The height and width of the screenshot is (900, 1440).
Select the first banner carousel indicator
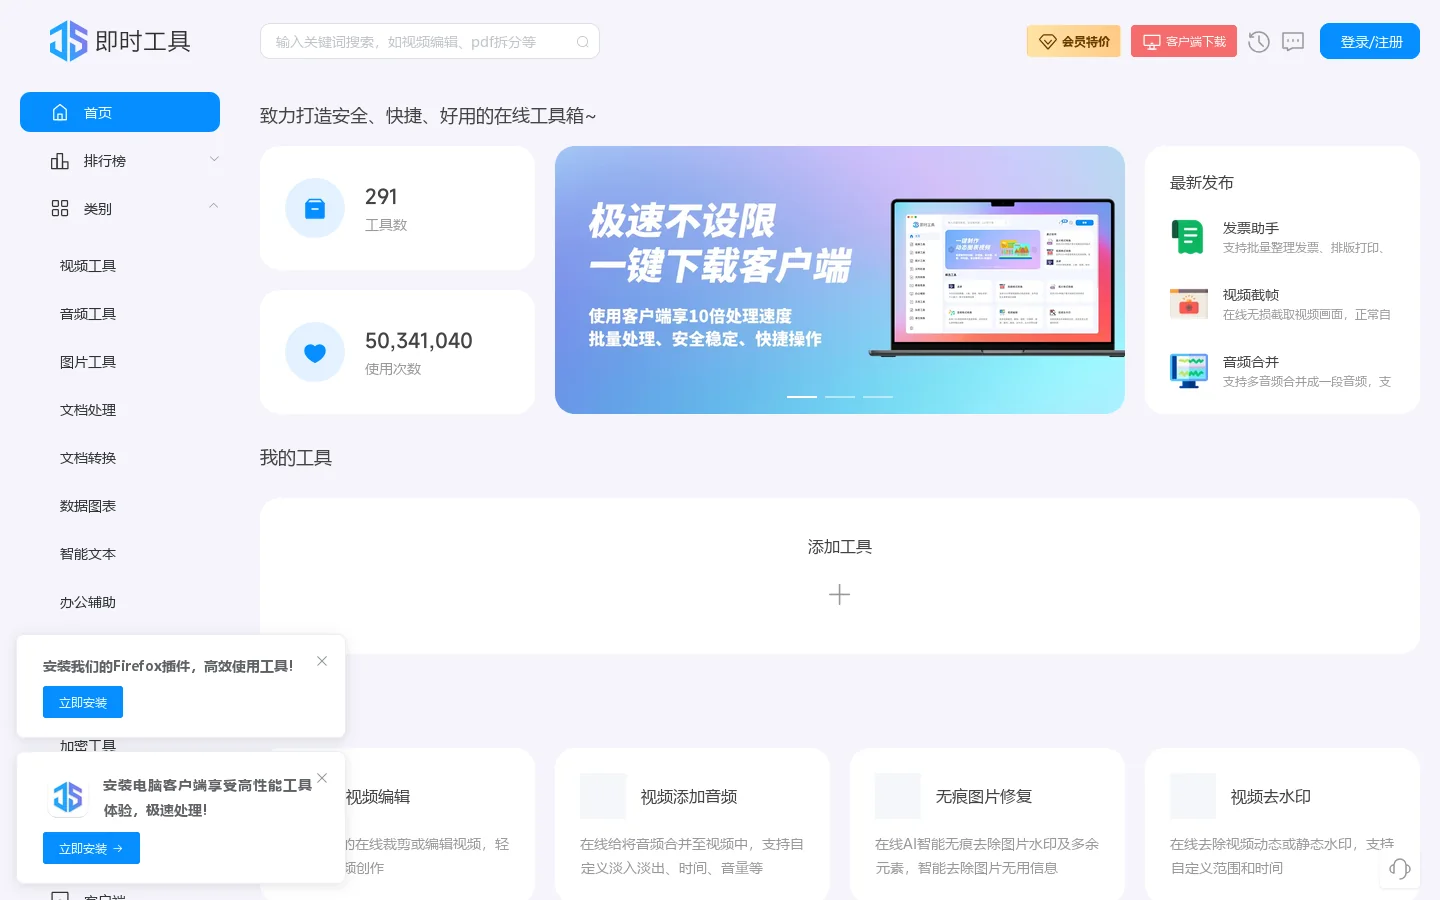802,397
